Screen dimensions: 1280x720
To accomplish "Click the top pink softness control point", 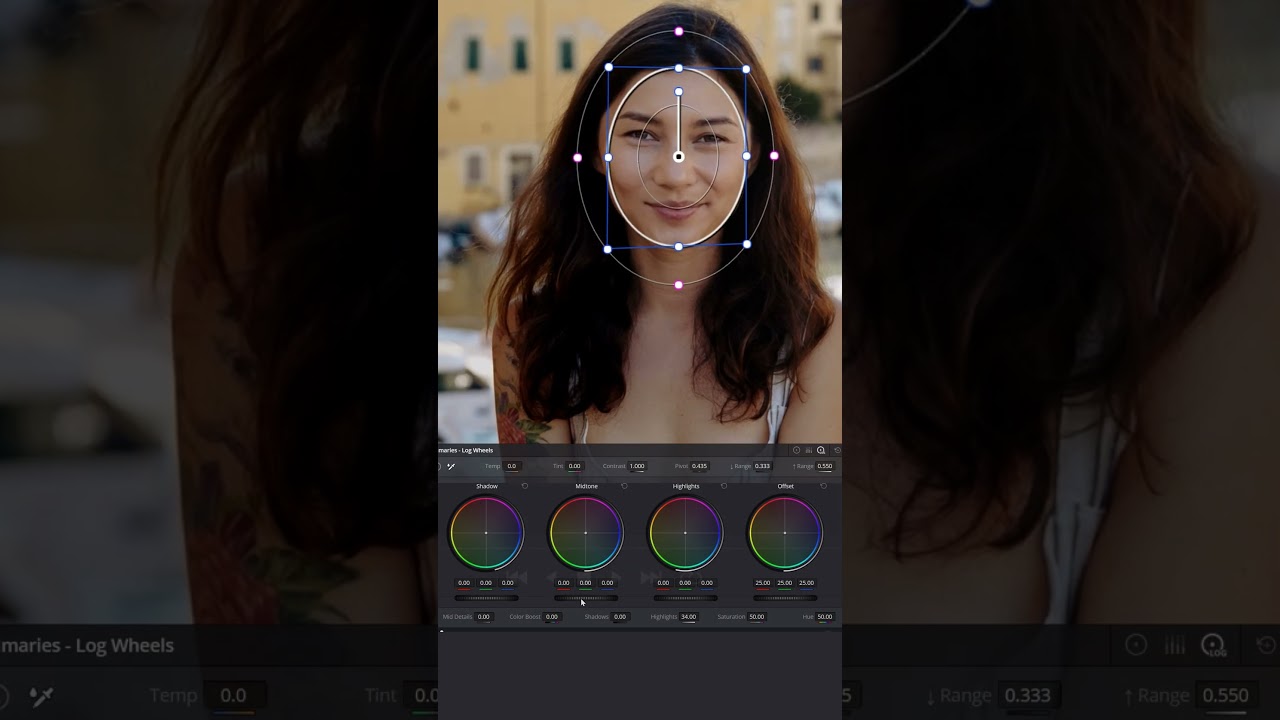I will (679, 32).
